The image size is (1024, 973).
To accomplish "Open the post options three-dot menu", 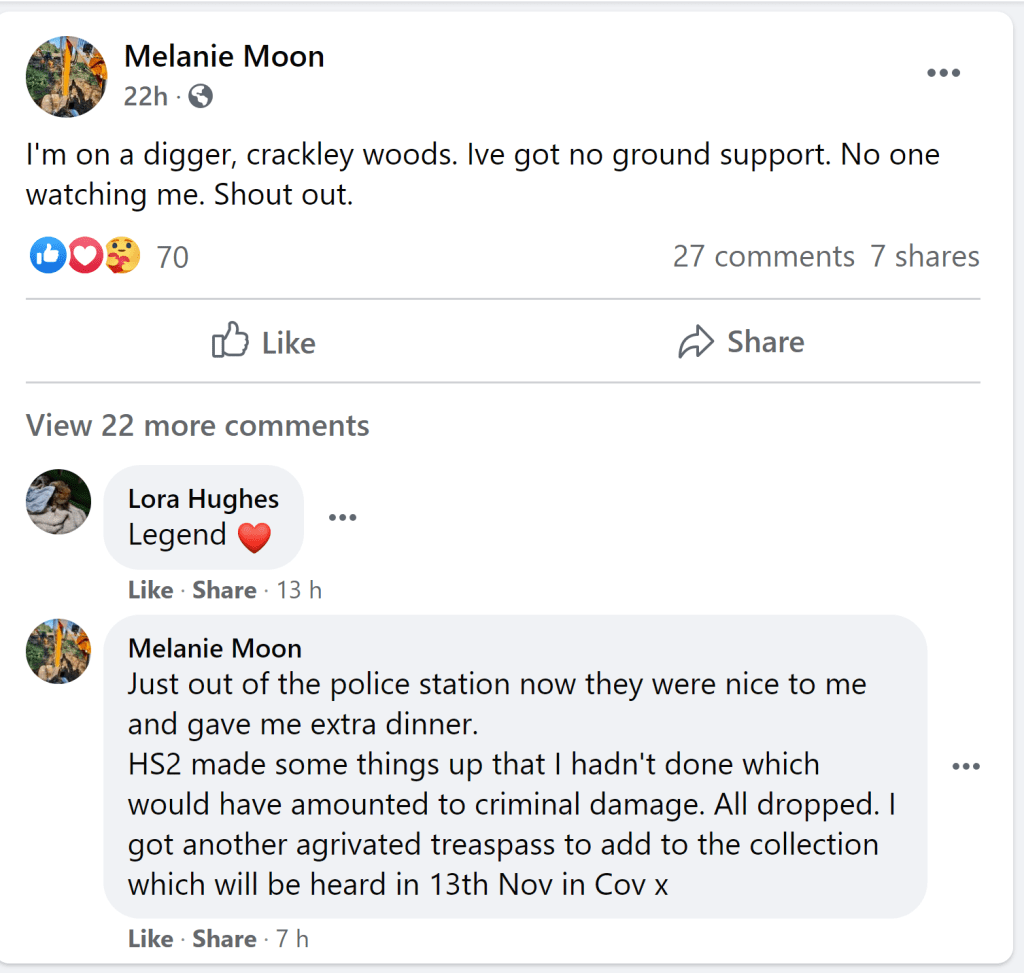I will click(943, 73).
